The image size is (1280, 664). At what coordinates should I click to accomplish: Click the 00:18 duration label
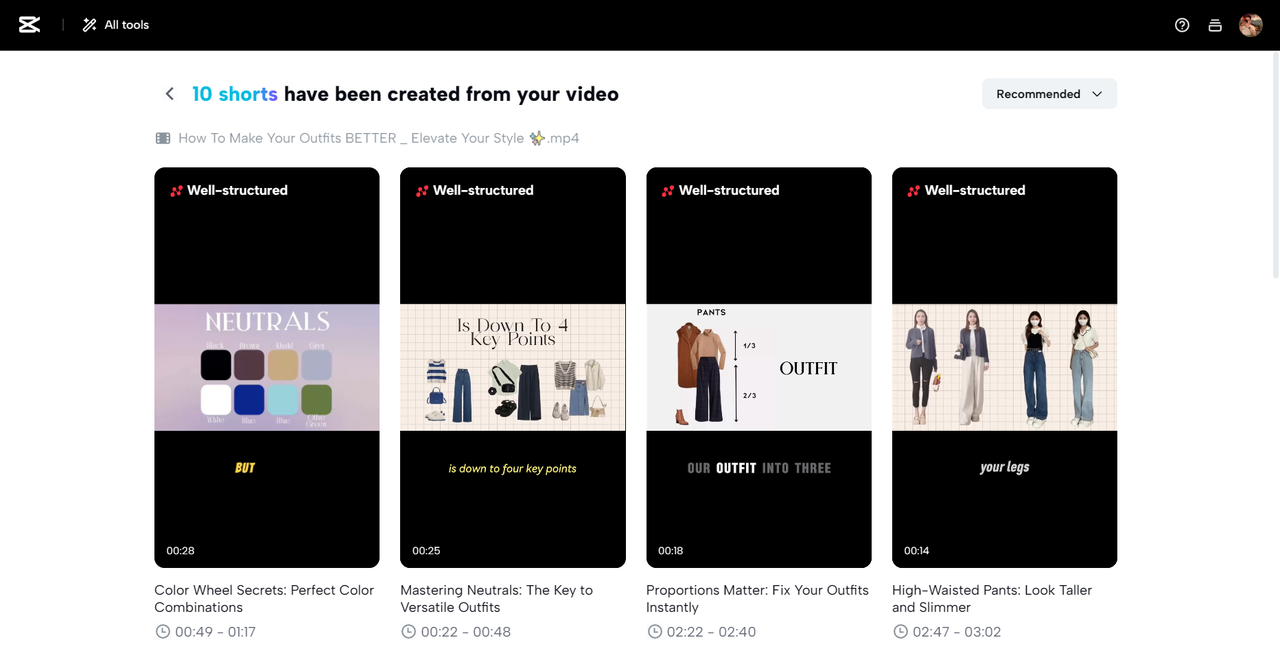click(x=671, y=551)
